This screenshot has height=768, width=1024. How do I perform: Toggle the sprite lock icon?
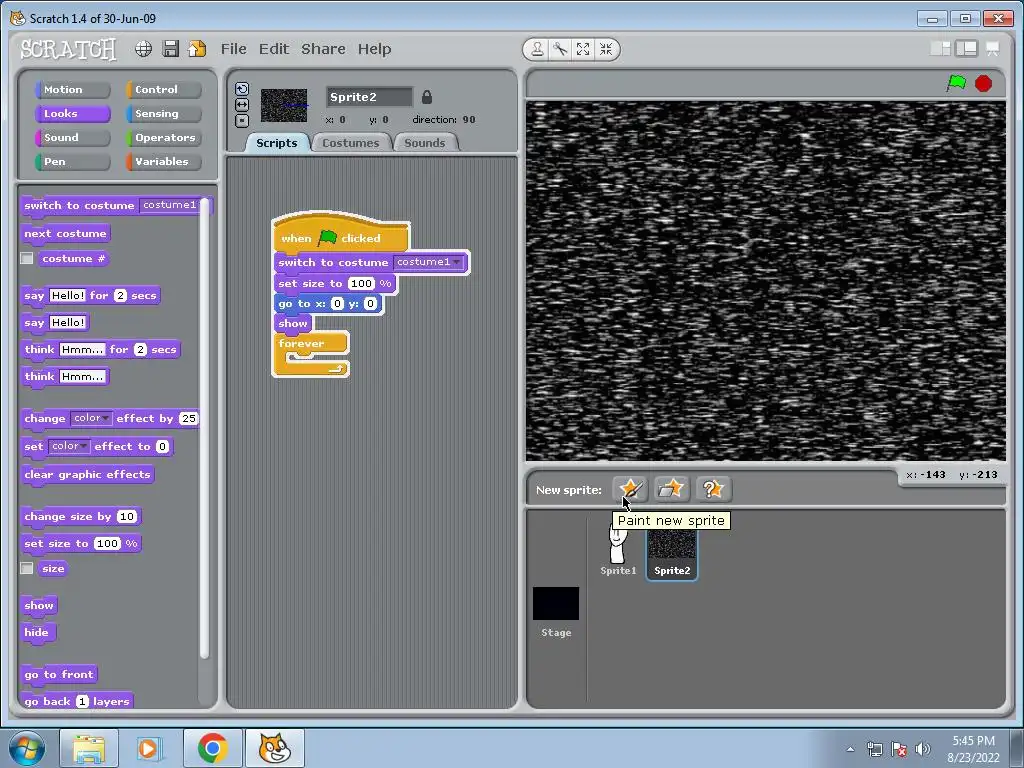point(426,97)
